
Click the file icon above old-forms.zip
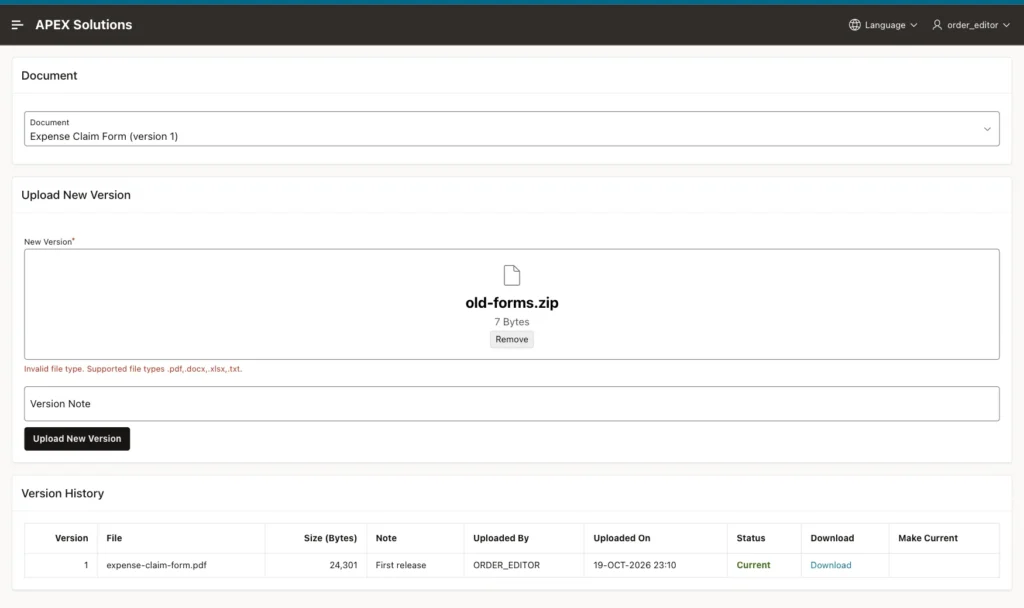click(x=512, y=276)
